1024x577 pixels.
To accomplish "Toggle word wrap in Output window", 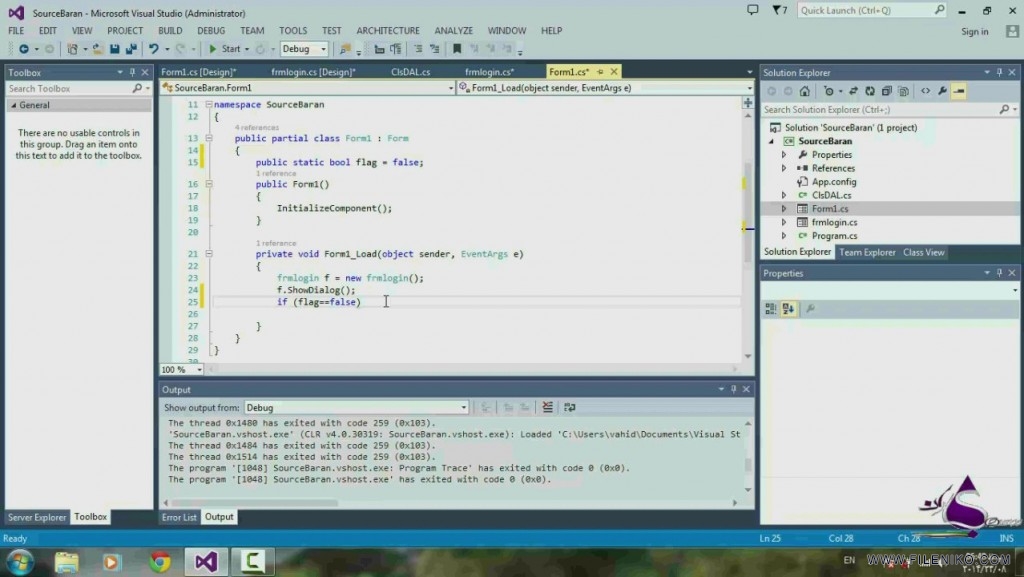I will [569, 407].
